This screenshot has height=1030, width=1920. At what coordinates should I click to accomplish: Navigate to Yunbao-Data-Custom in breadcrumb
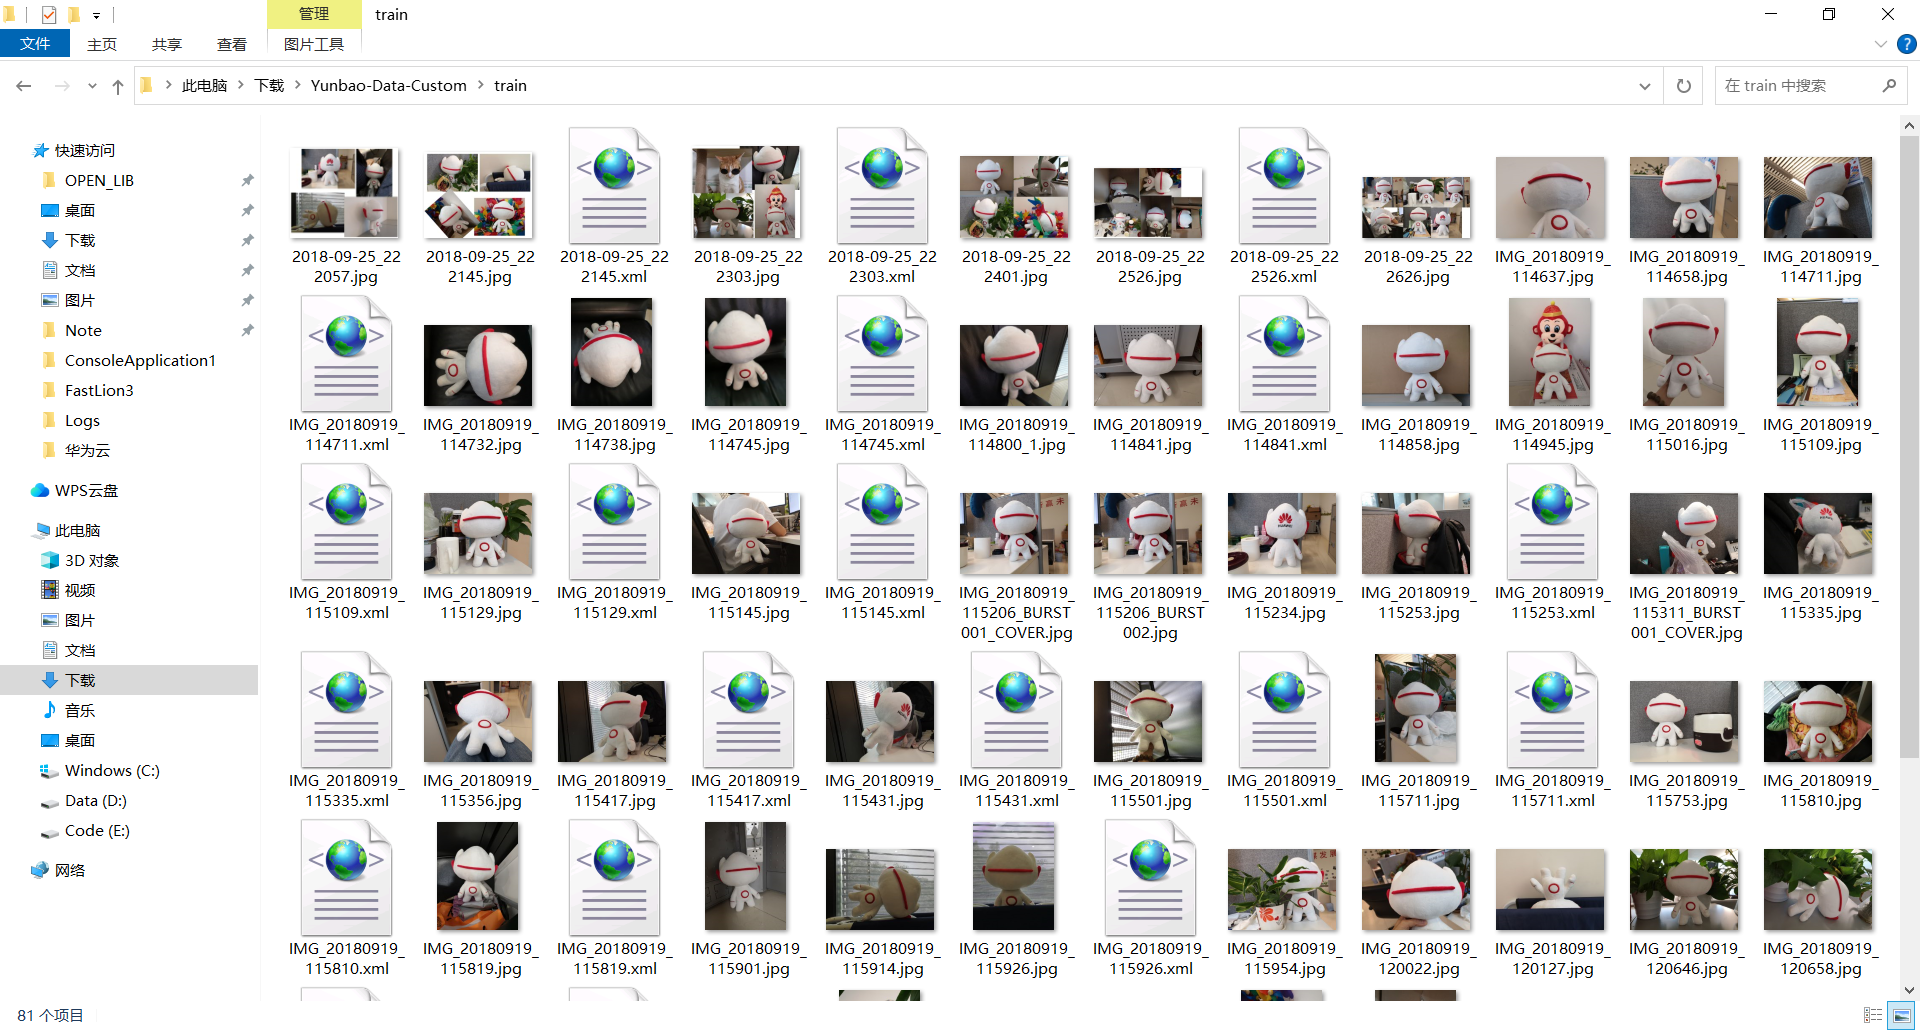coord(389,86)
